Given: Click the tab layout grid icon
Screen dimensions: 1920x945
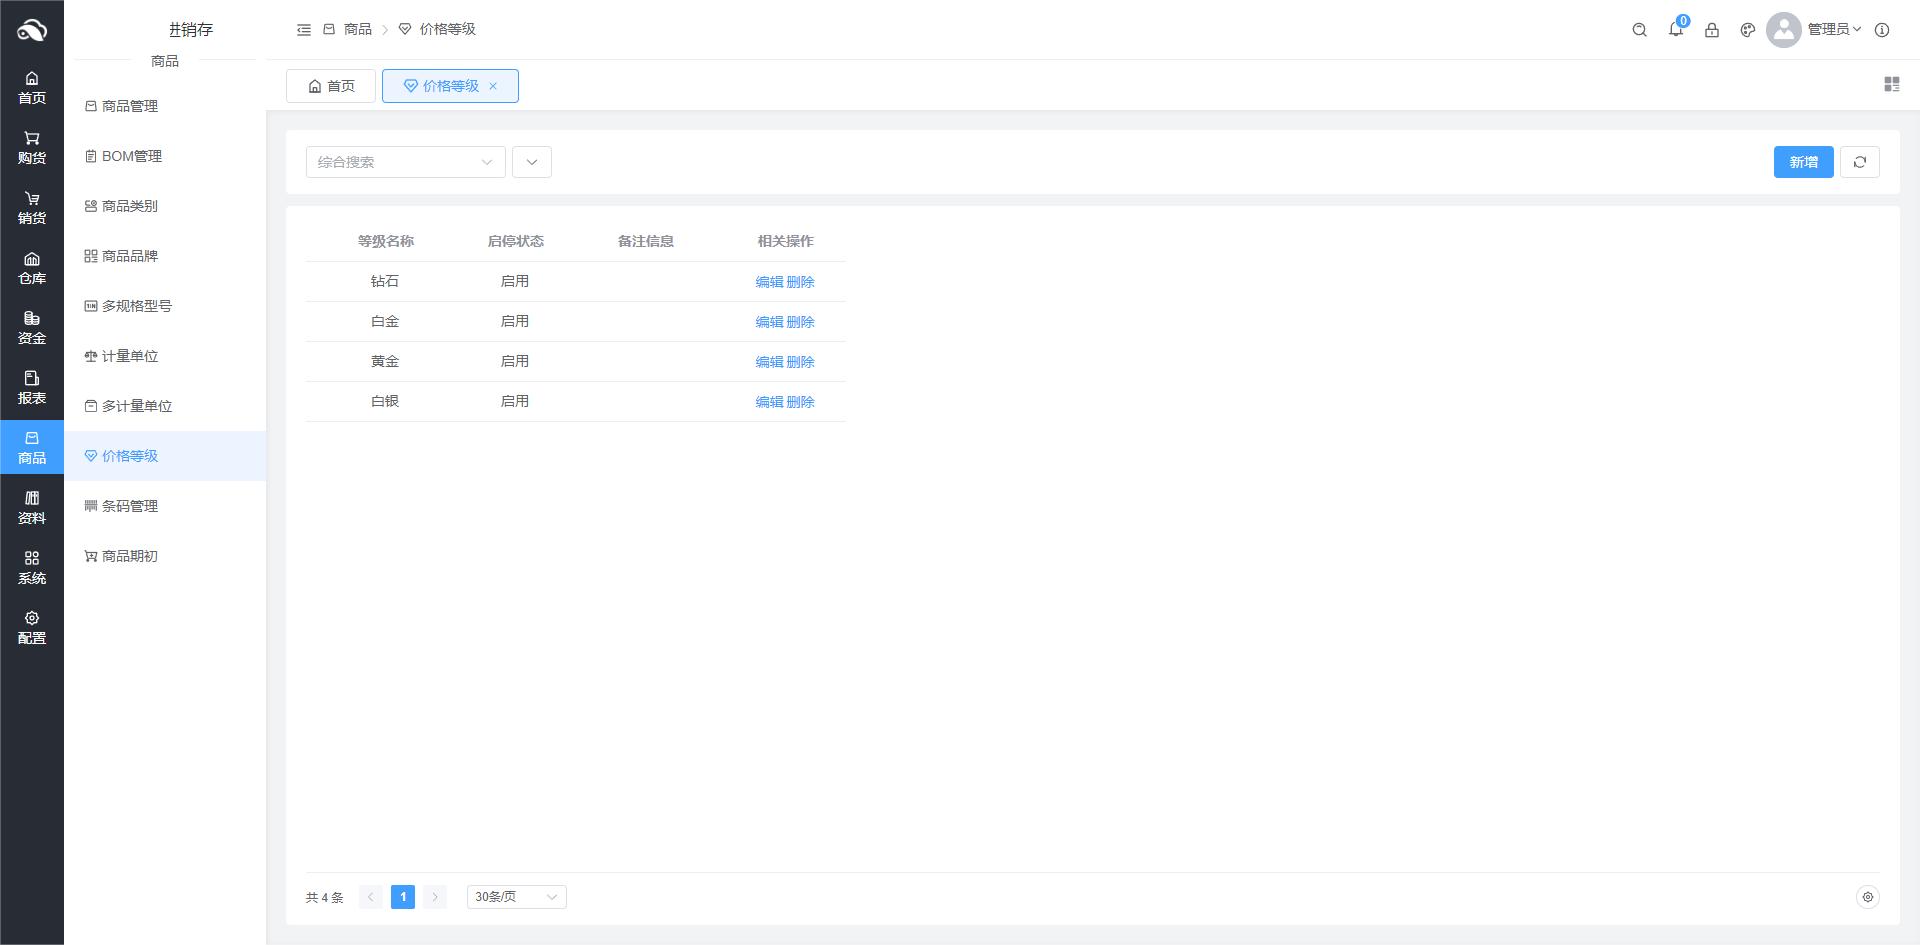Looking at the screenshot, I should pos(1891,85).
